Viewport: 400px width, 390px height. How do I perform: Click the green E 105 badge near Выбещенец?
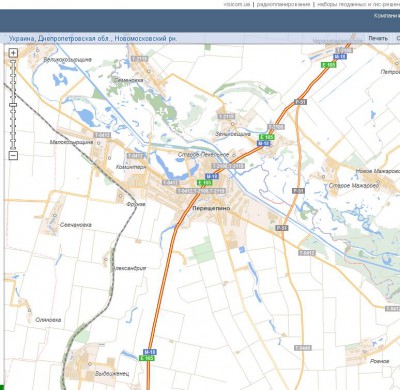(147, 358)
